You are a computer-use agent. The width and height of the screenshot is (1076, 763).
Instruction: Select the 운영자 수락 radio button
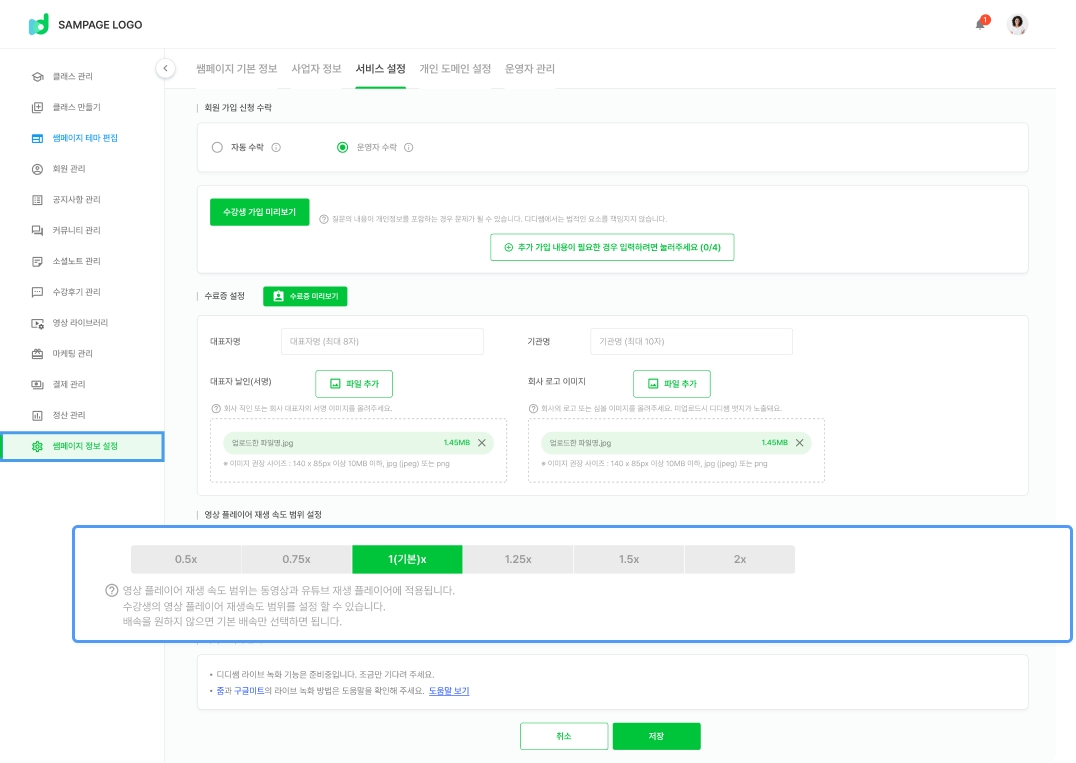343,147
